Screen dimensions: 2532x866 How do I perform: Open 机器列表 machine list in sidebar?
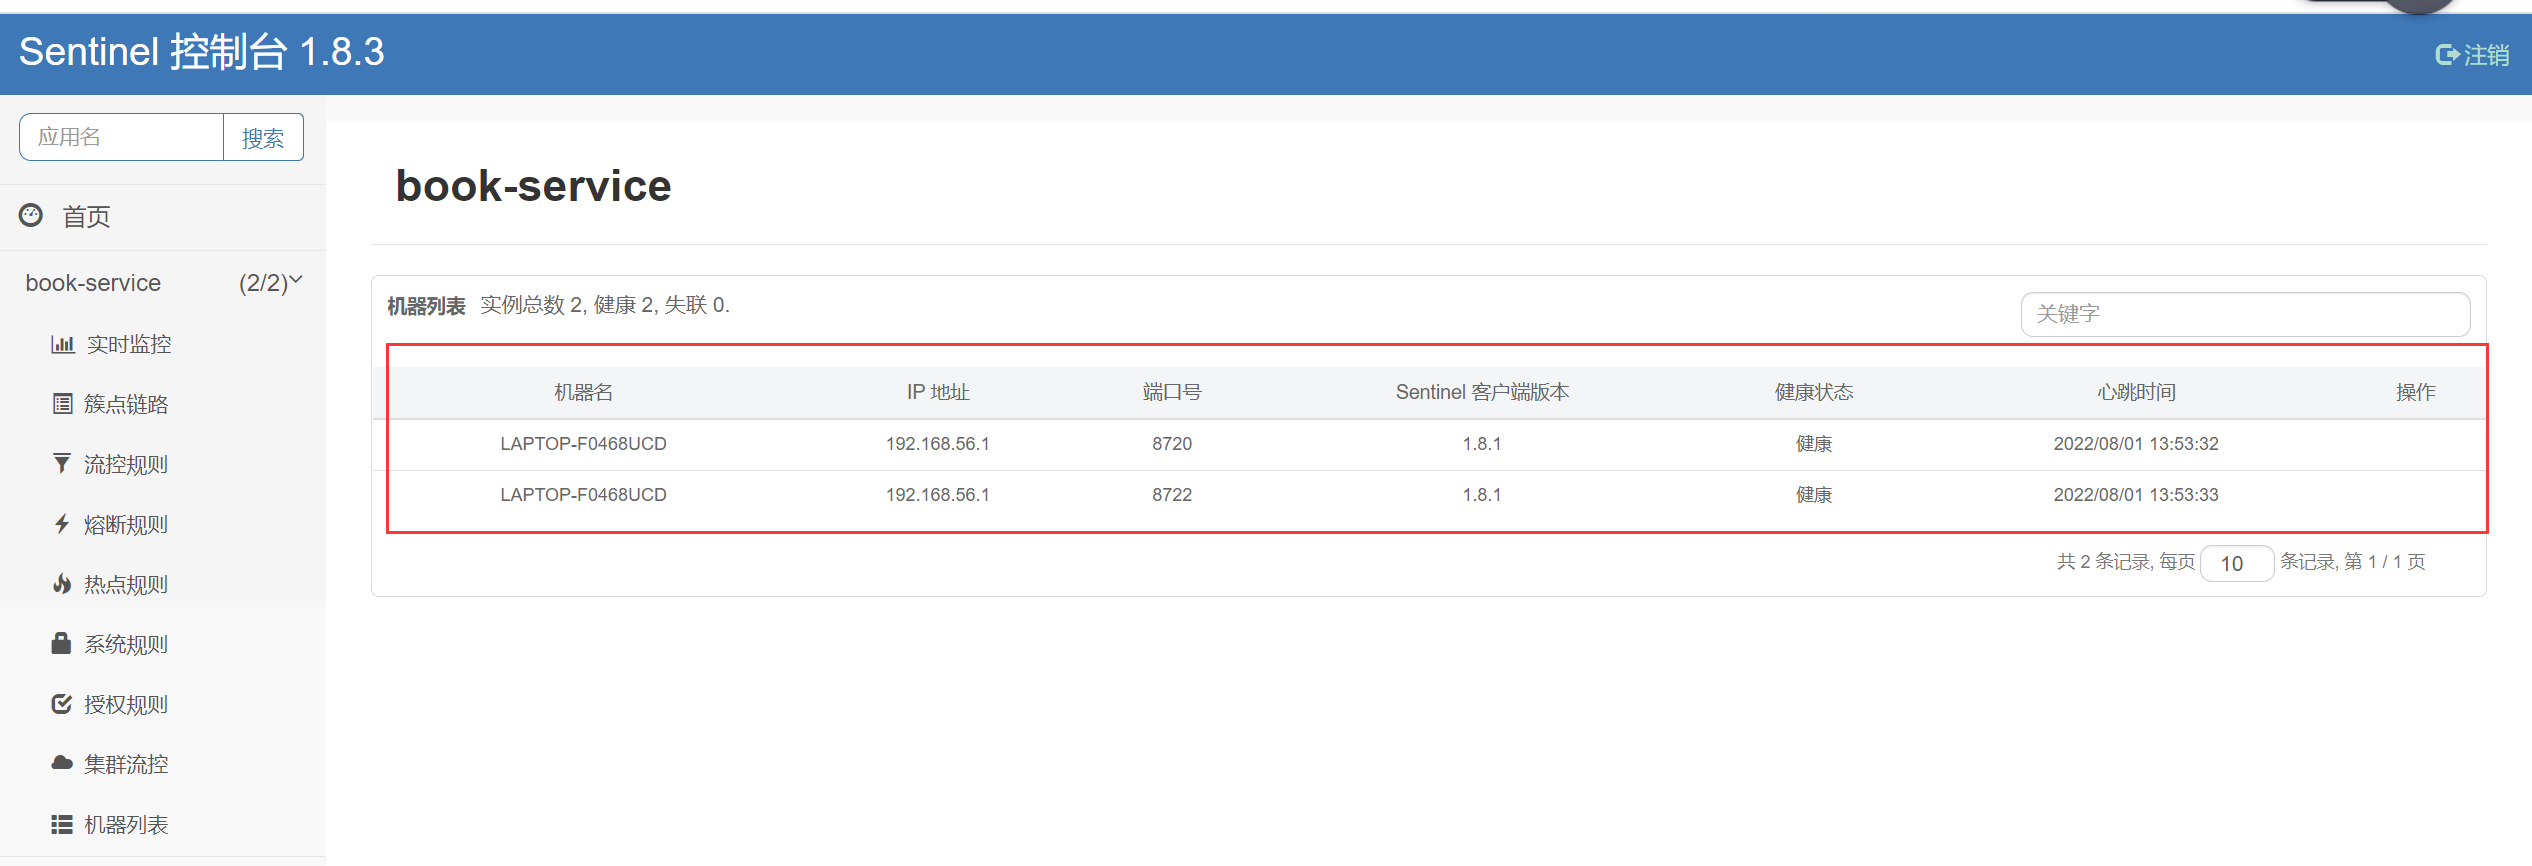(x=126, y=824)
